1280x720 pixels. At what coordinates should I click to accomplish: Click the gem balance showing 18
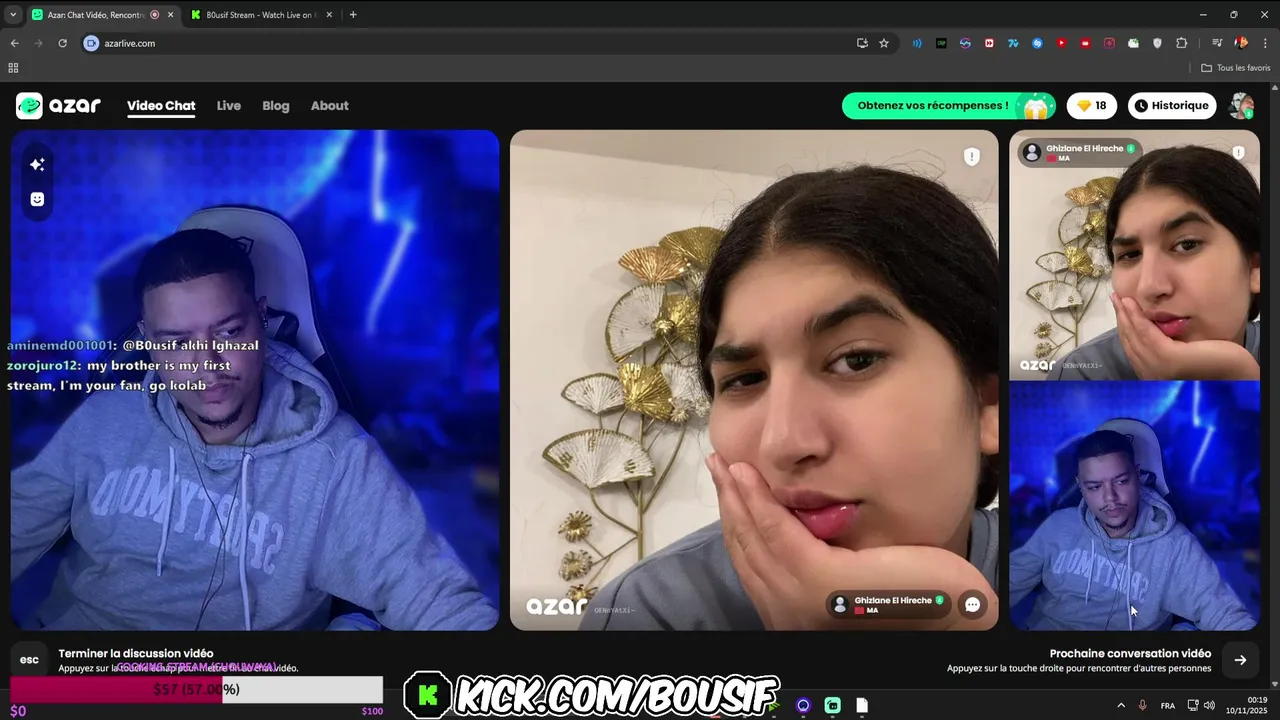1091,105
